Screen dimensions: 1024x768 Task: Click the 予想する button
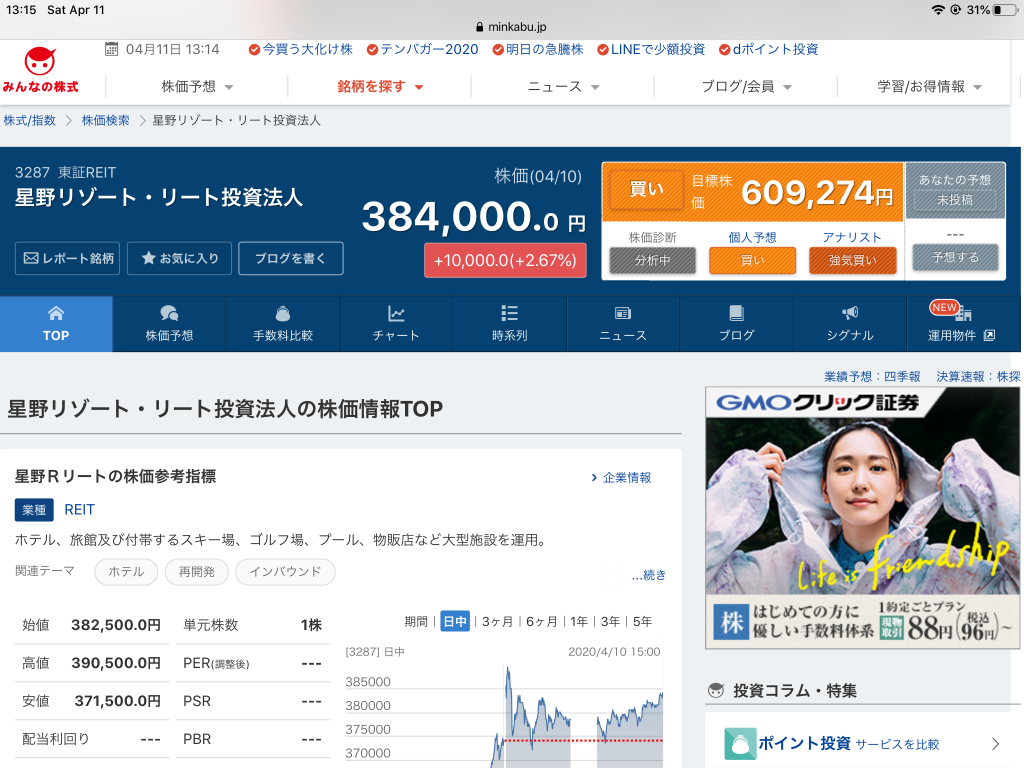click(x=955, y=257)
